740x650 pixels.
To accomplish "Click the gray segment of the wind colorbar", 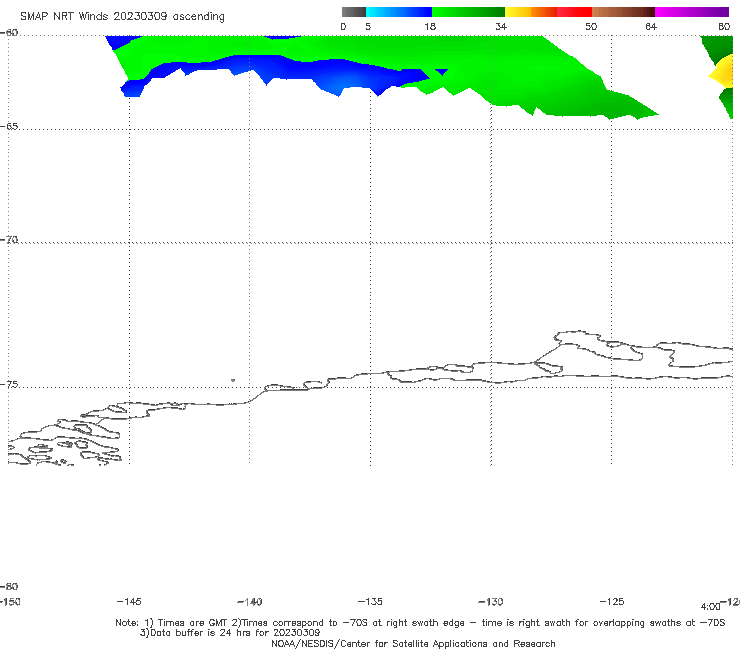I will (353, 12).
